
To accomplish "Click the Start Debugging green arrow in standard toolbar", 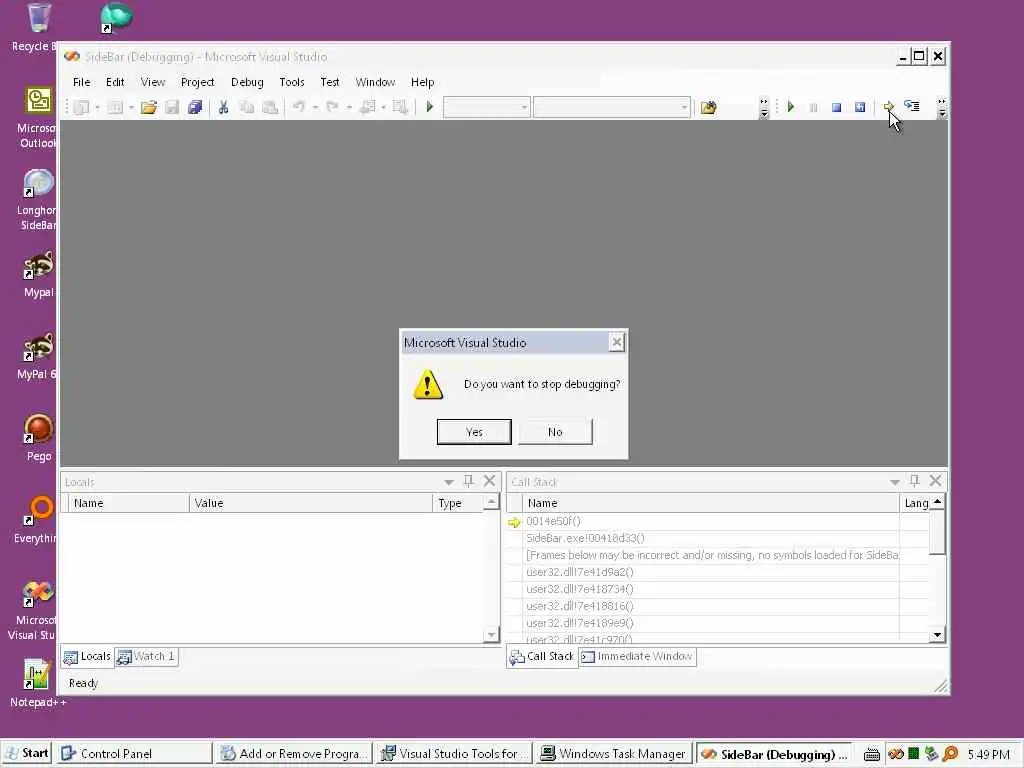I will coord(430,106).
